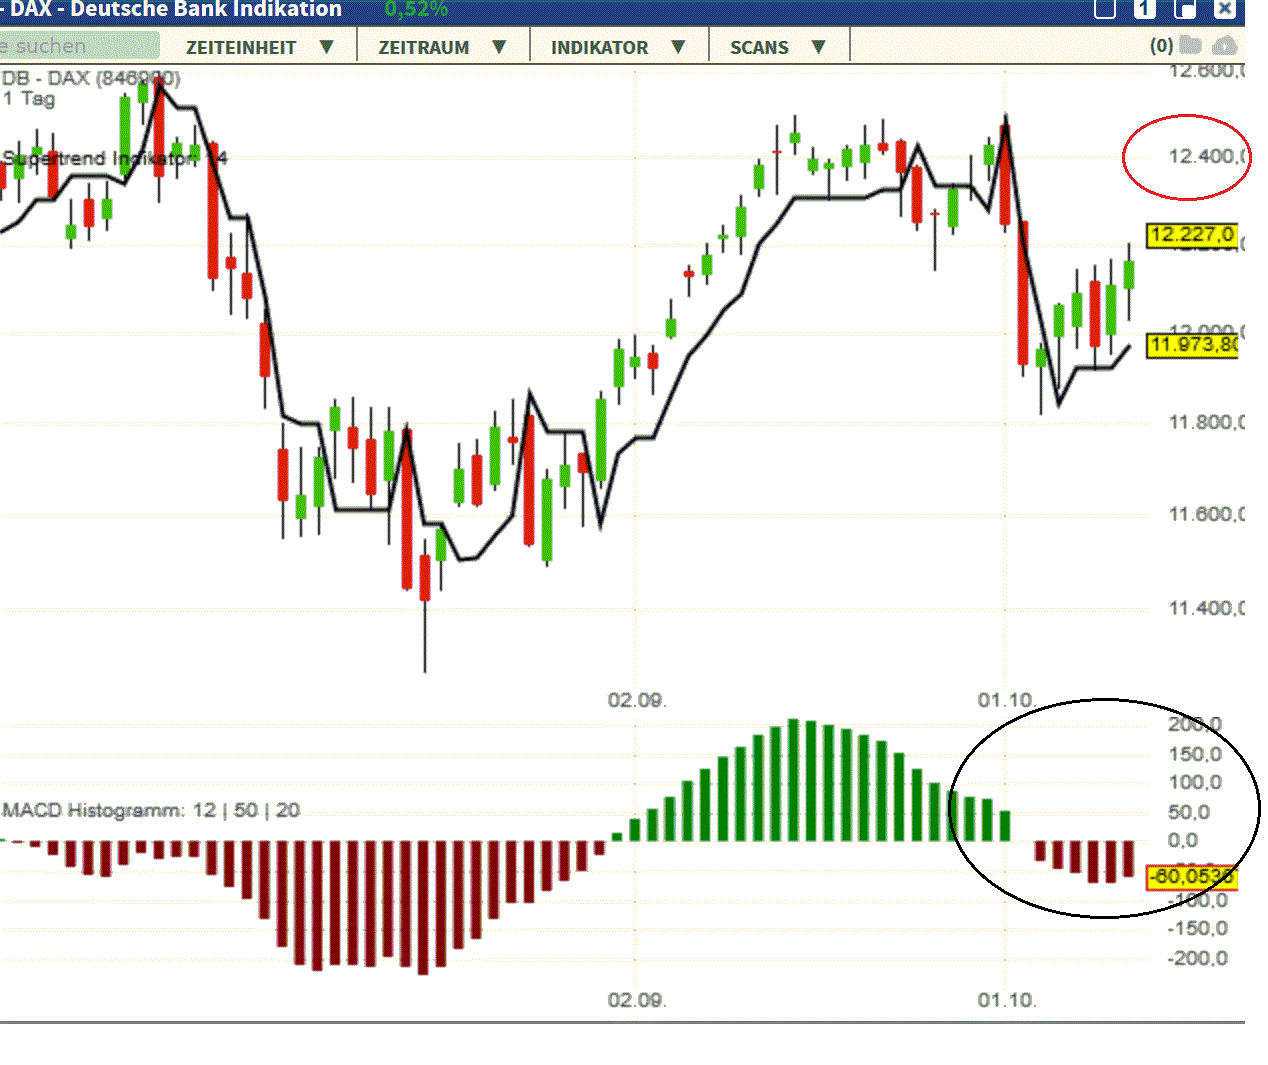Click the "1" layout icon in the title bar
This screenshot has height=1065, width=1268.
point(1144,8)
